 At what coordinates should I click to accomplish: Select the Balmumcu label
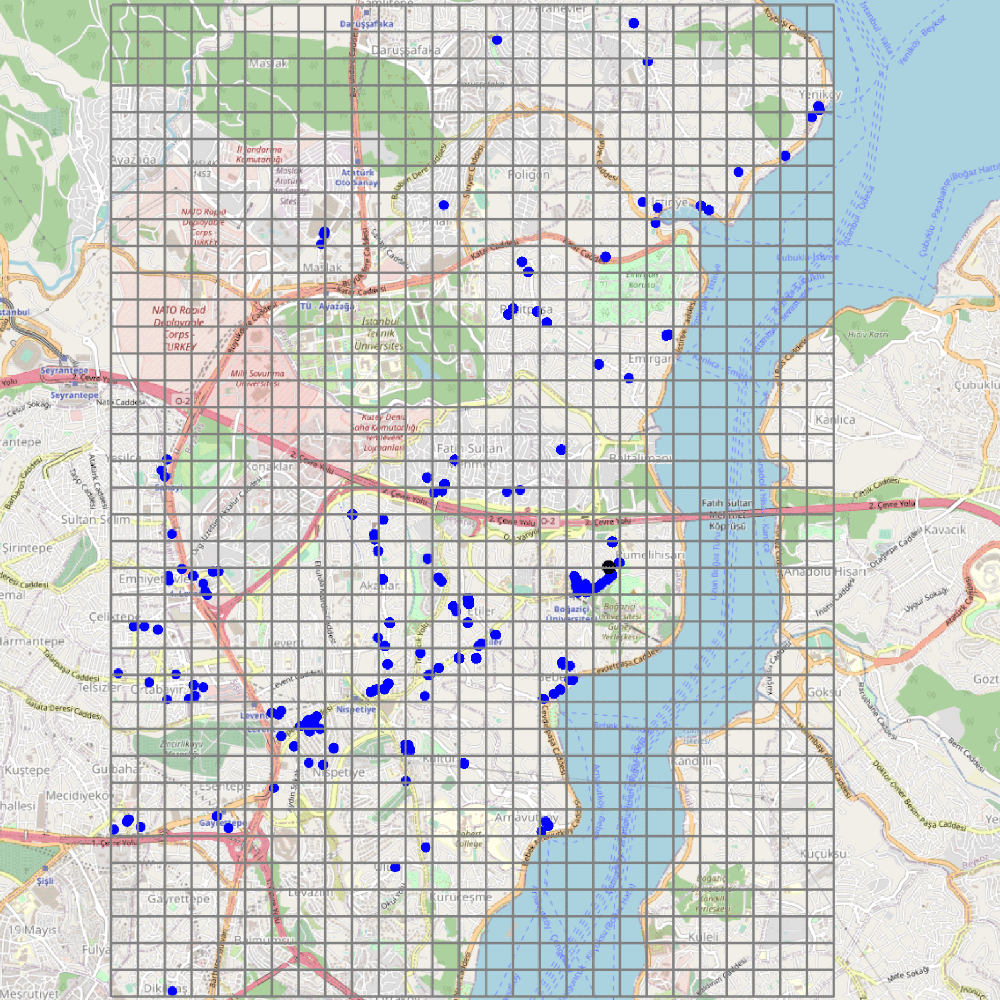click(x=263, y=940)
